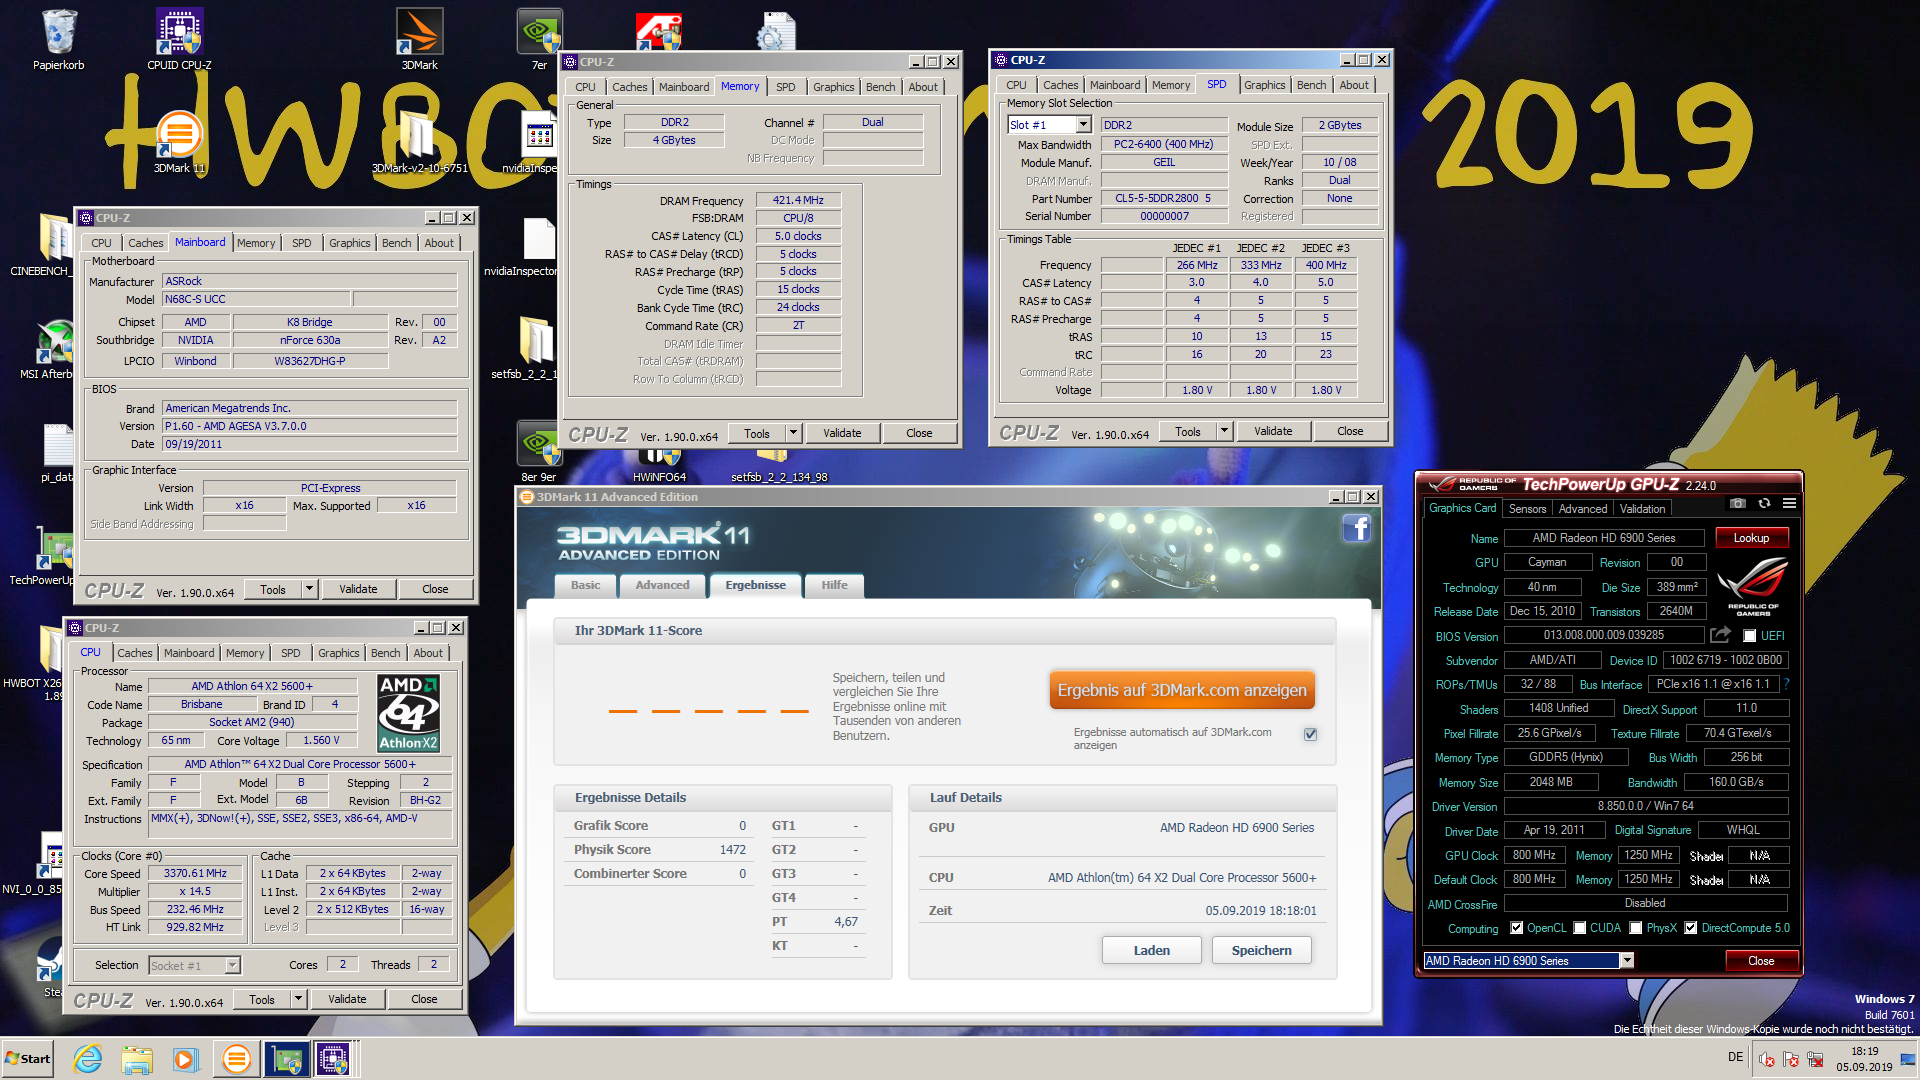
Task: Toggle the CUDA checkbox in GPU-Z
Action: 1579,928
